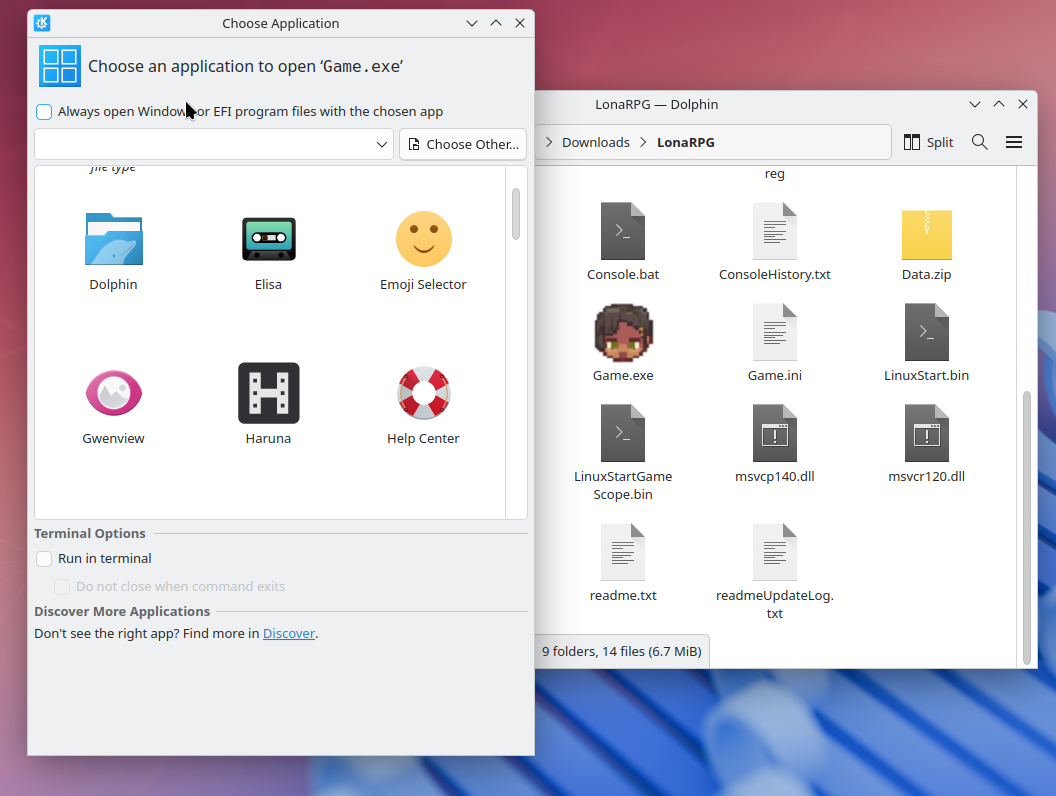The width and height of the screenshot is (1056, 796).
Task: Enable Run in terminal option
Action: 44,559
